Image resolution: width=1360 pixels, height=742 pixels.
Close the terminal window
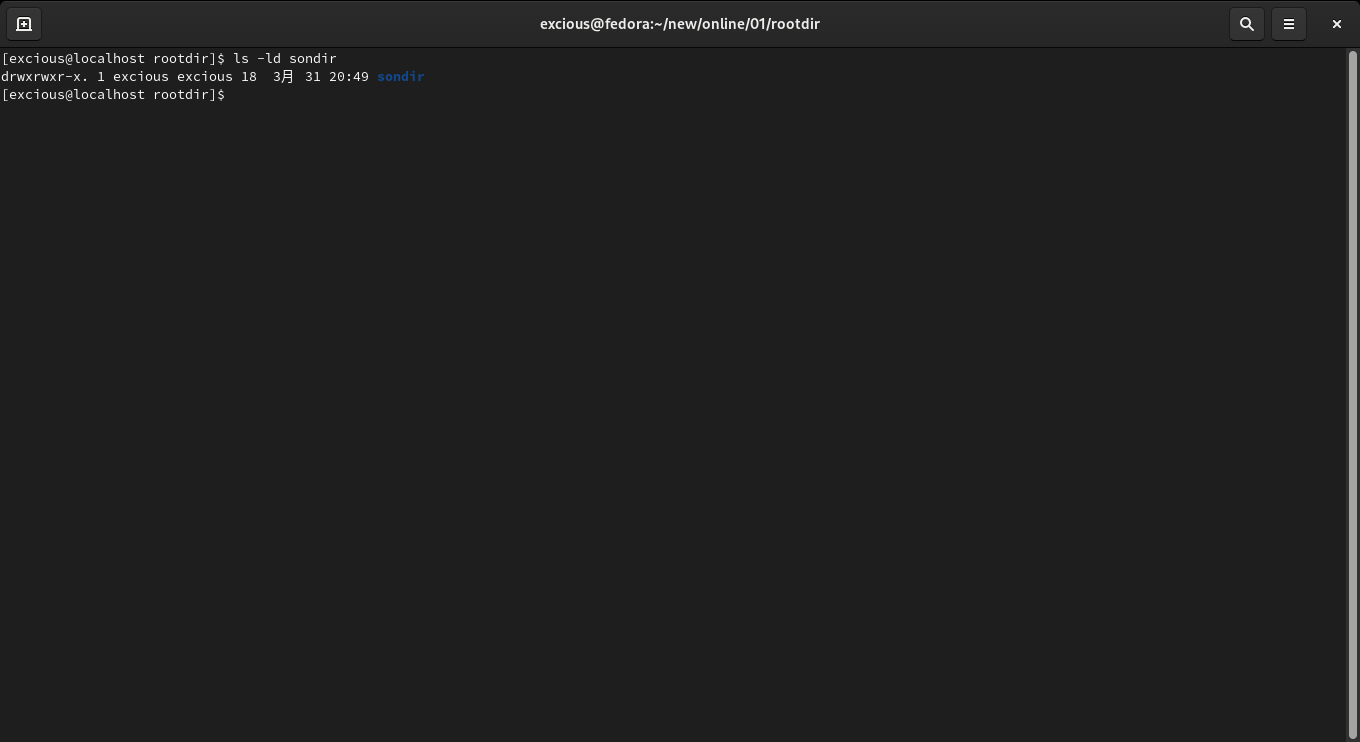1336,24
